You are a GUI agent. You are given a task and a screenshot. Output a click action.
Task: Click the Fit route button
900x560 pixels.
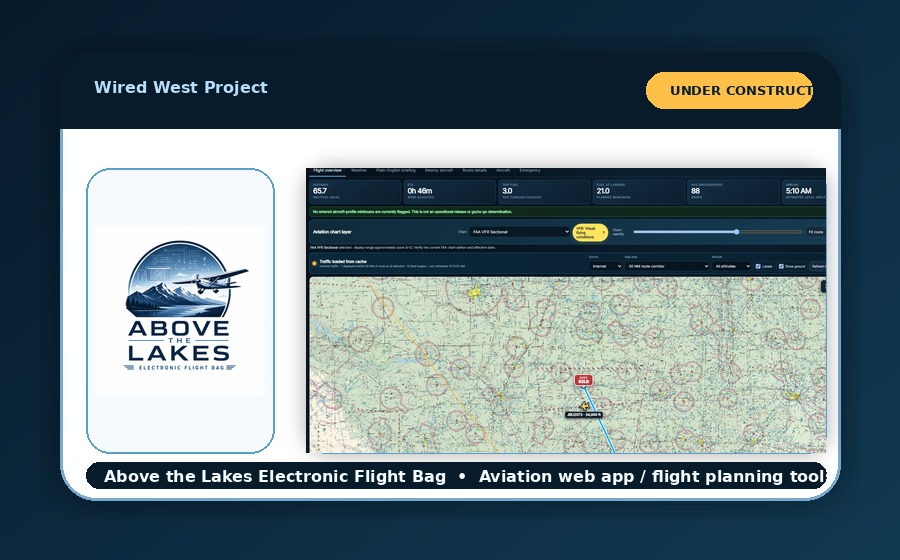[x=816, y=232]
